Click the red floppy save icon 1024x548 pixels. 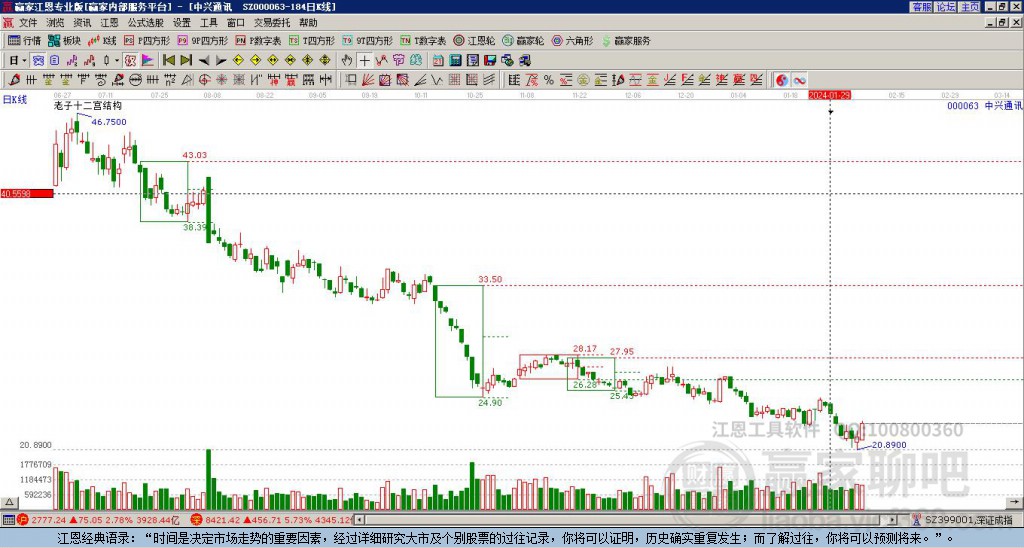tap(490, 60)
